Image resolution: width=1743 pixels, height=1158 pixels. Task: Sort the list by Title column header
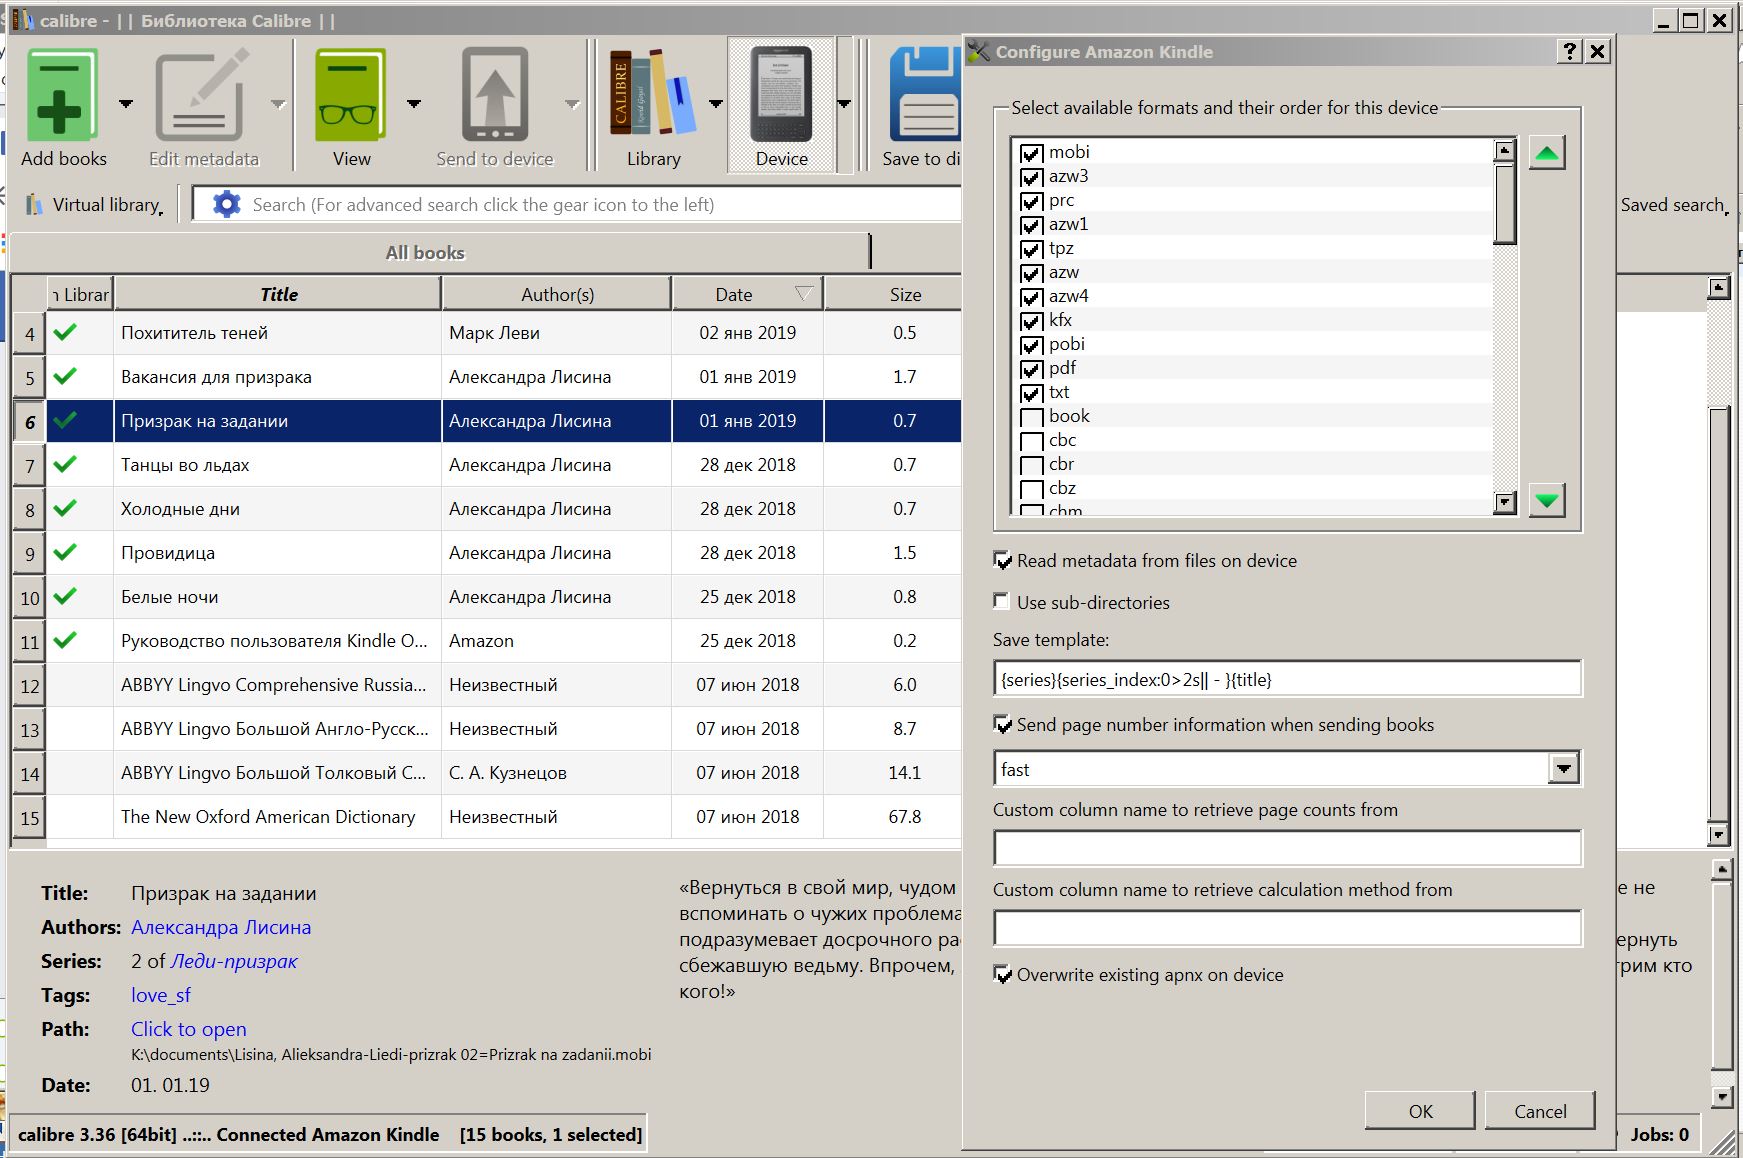click(278, 294)
